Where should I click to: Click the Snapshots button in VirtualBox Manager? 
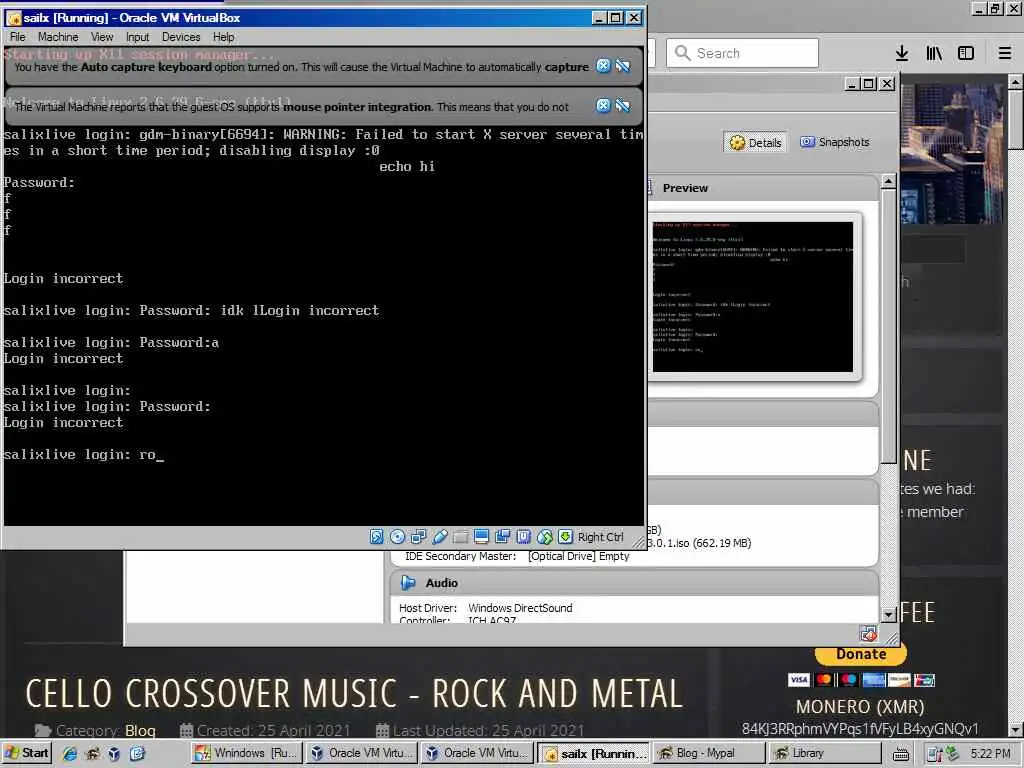point(835,142)
